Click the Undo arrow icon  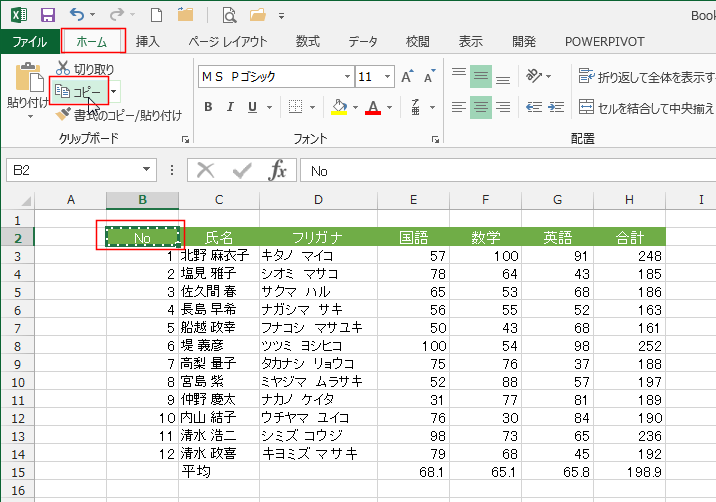pyautogui.click(x=78, y=15)
